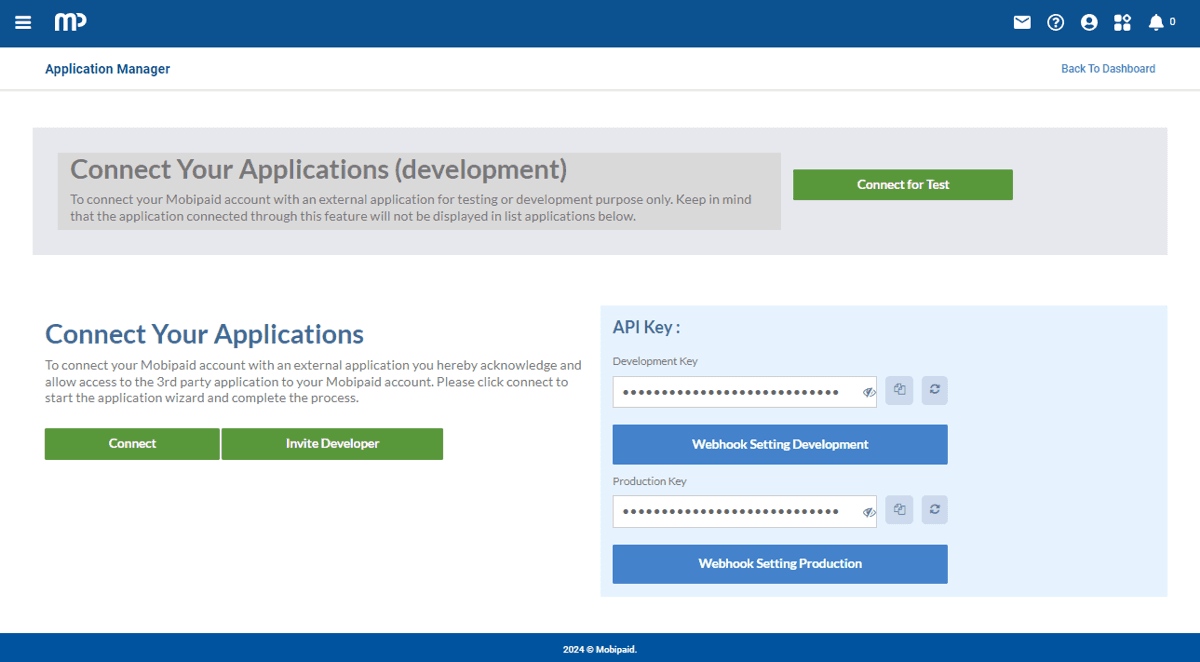Show the hidden Development Key
The width and height of the screenshot is (1200, 662).
click(869, 393)
